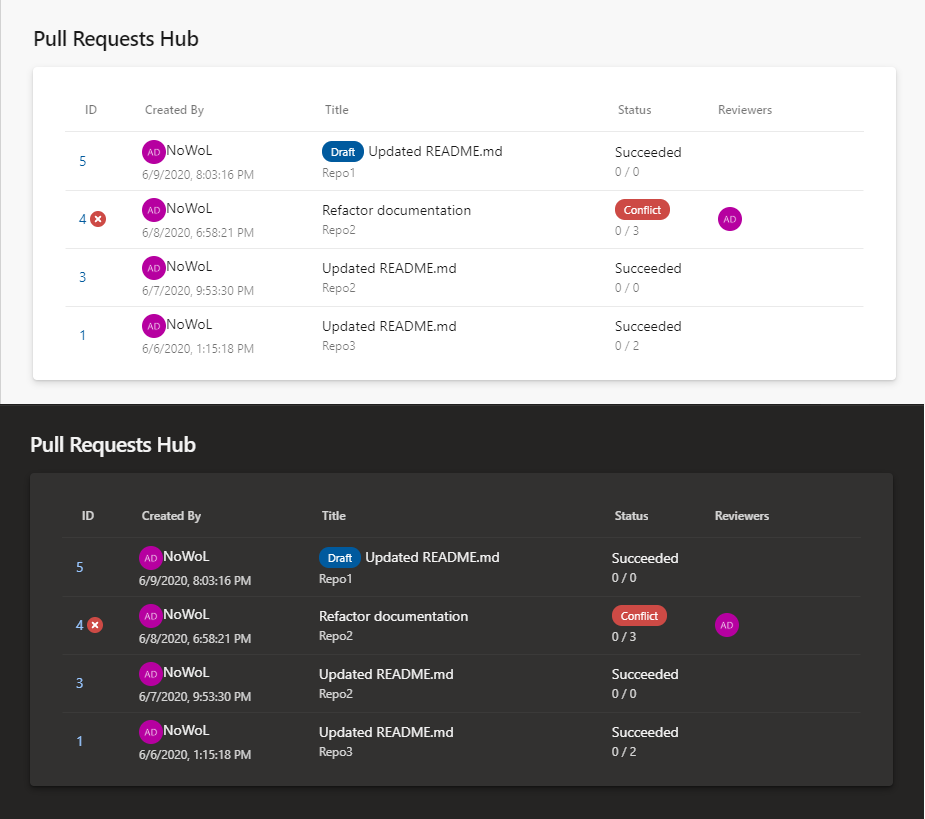Select the Draft badge on Updated README.md

342,151
